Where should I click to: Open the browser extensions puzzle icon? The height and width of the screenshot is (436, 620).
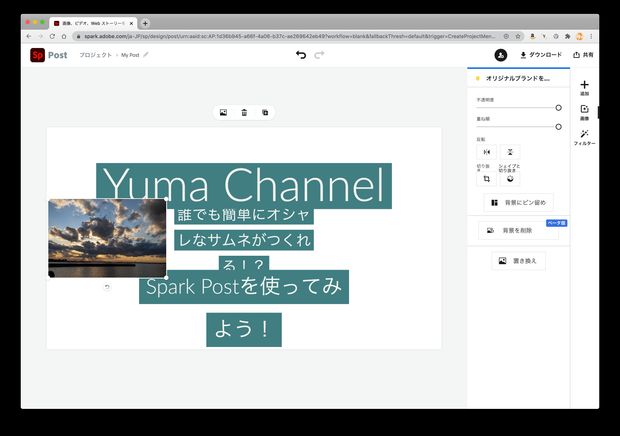click(x=567, y=36)
